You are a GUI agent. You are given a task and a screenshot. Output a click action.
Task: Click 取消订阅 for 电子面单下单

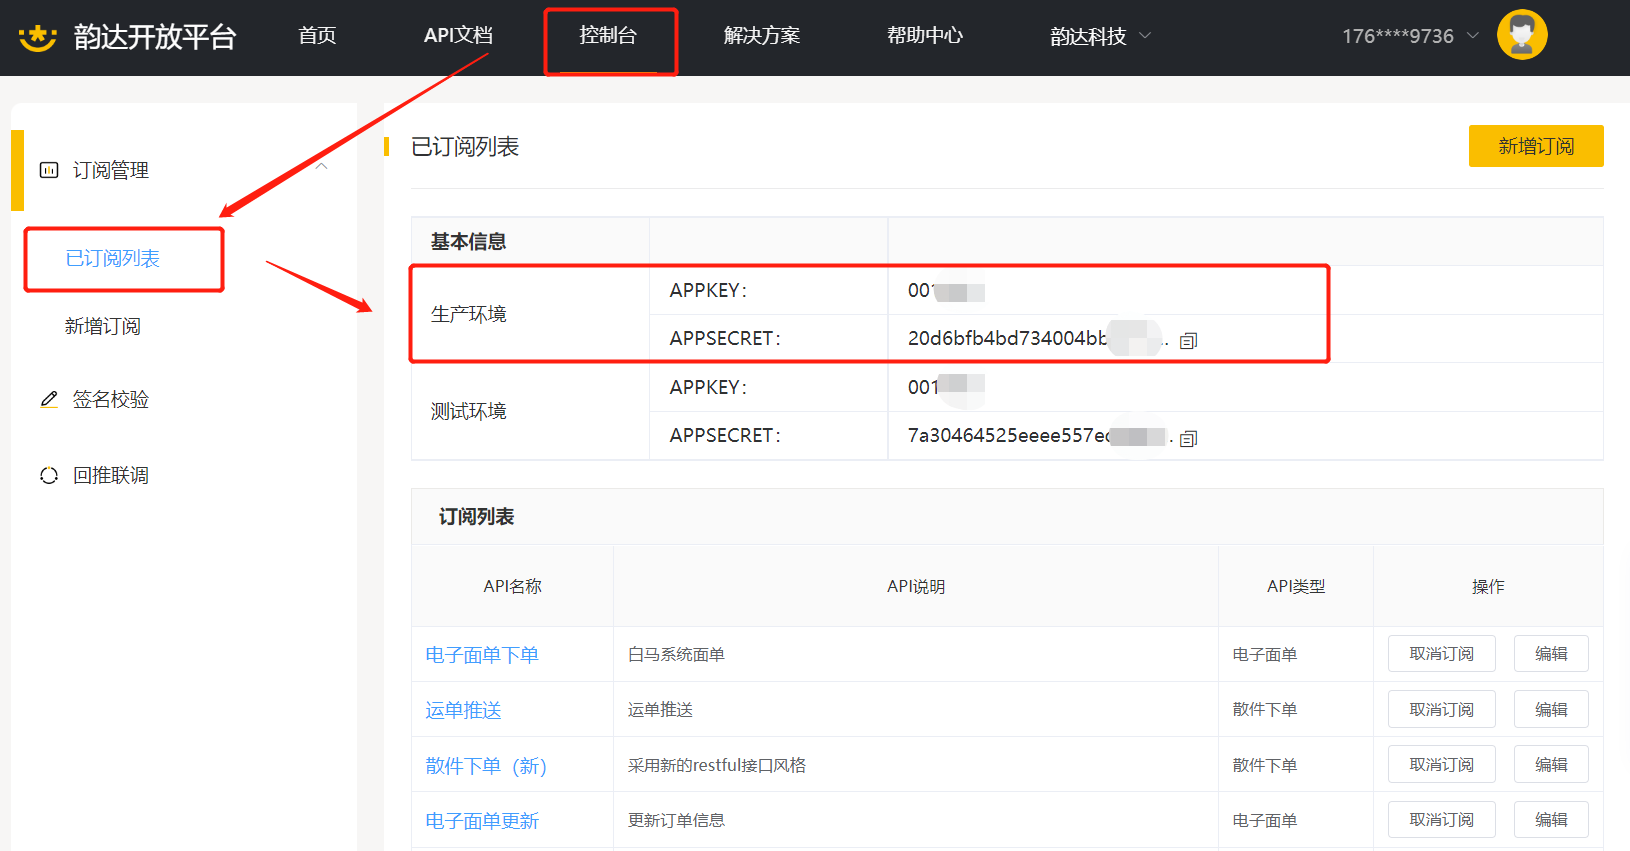click(1441, 654)
